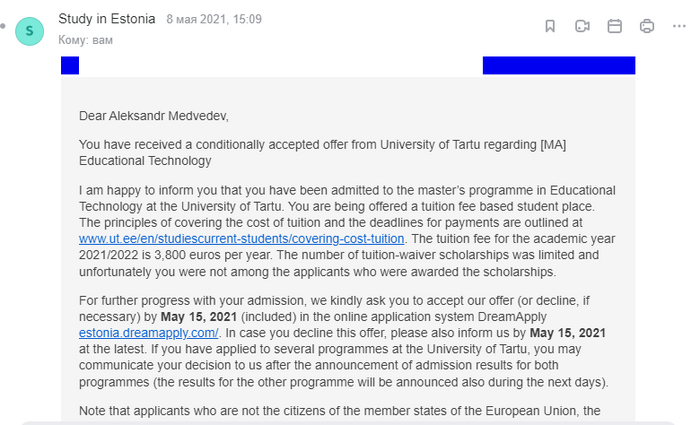Print the email using the printer icon
Image resolution: width=700 pixels, height=425 pixels.
(647, 27)
